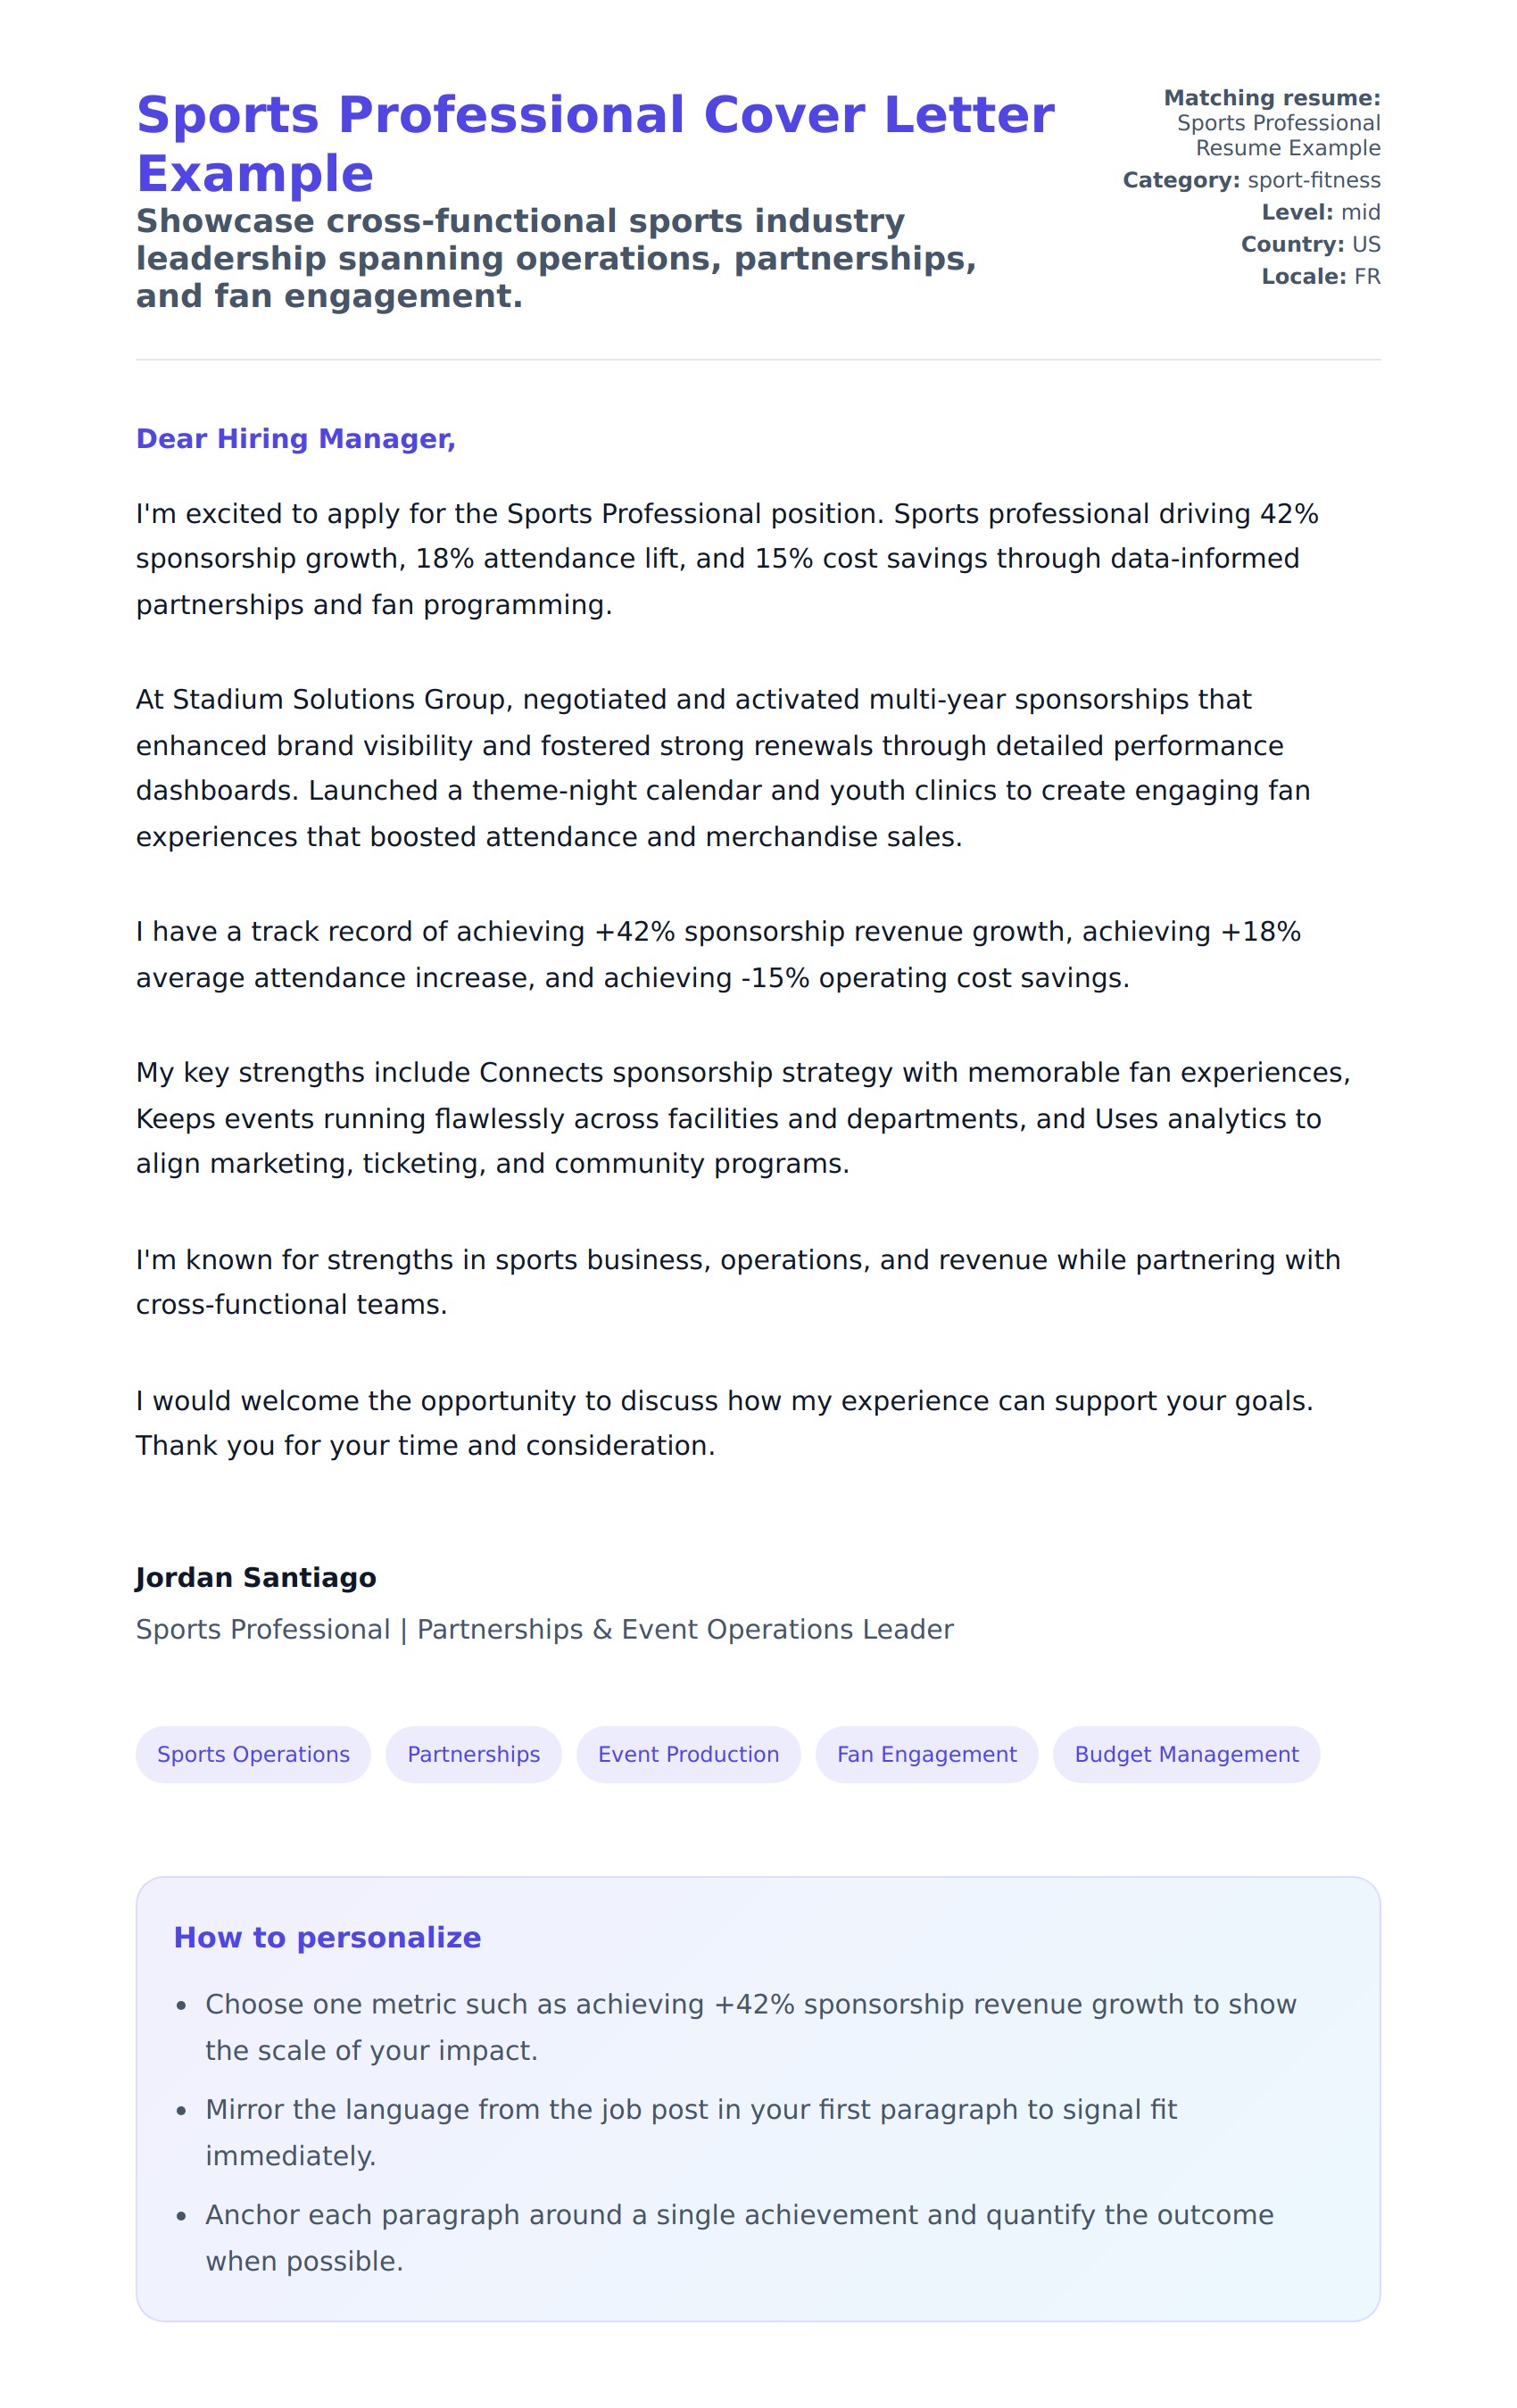The height and width of the screenshot is (2408, 1517).
Task: Click the Jordan Santiago signature name
Action: coord(256,1577)
